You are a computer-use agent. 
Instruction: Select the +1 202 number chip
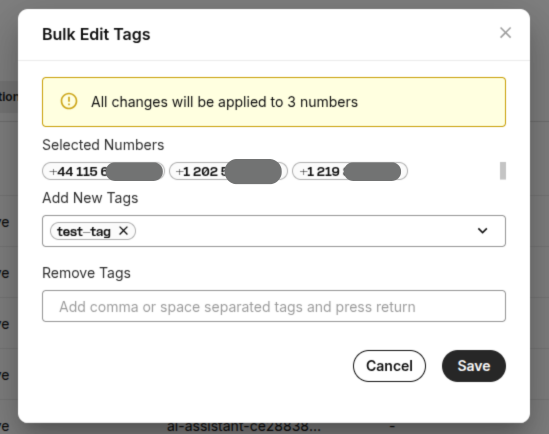[228, 172]
